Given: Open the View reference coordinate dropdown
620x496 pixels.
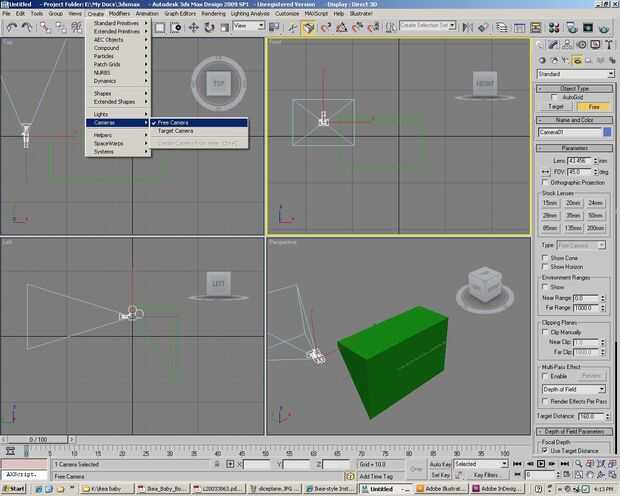Looking at the screenshot, I should 248,26.
